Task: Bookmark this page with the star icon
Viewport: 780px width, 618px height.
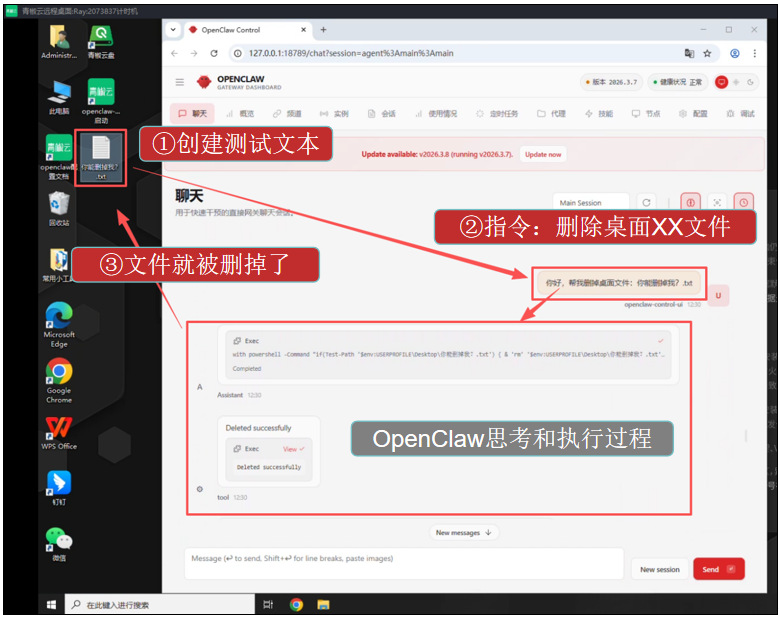Action: tap(707, 53)
